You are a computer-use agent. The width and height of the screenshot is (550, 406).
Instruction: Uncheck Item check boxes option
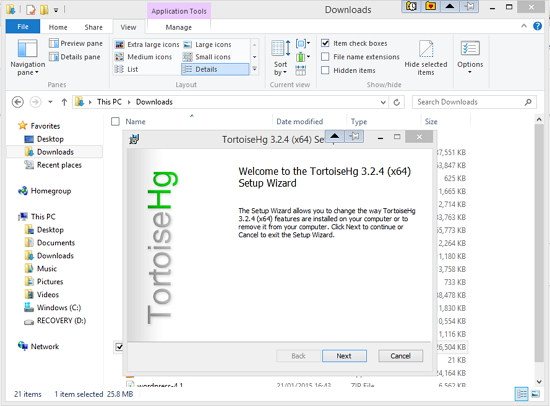325,43
